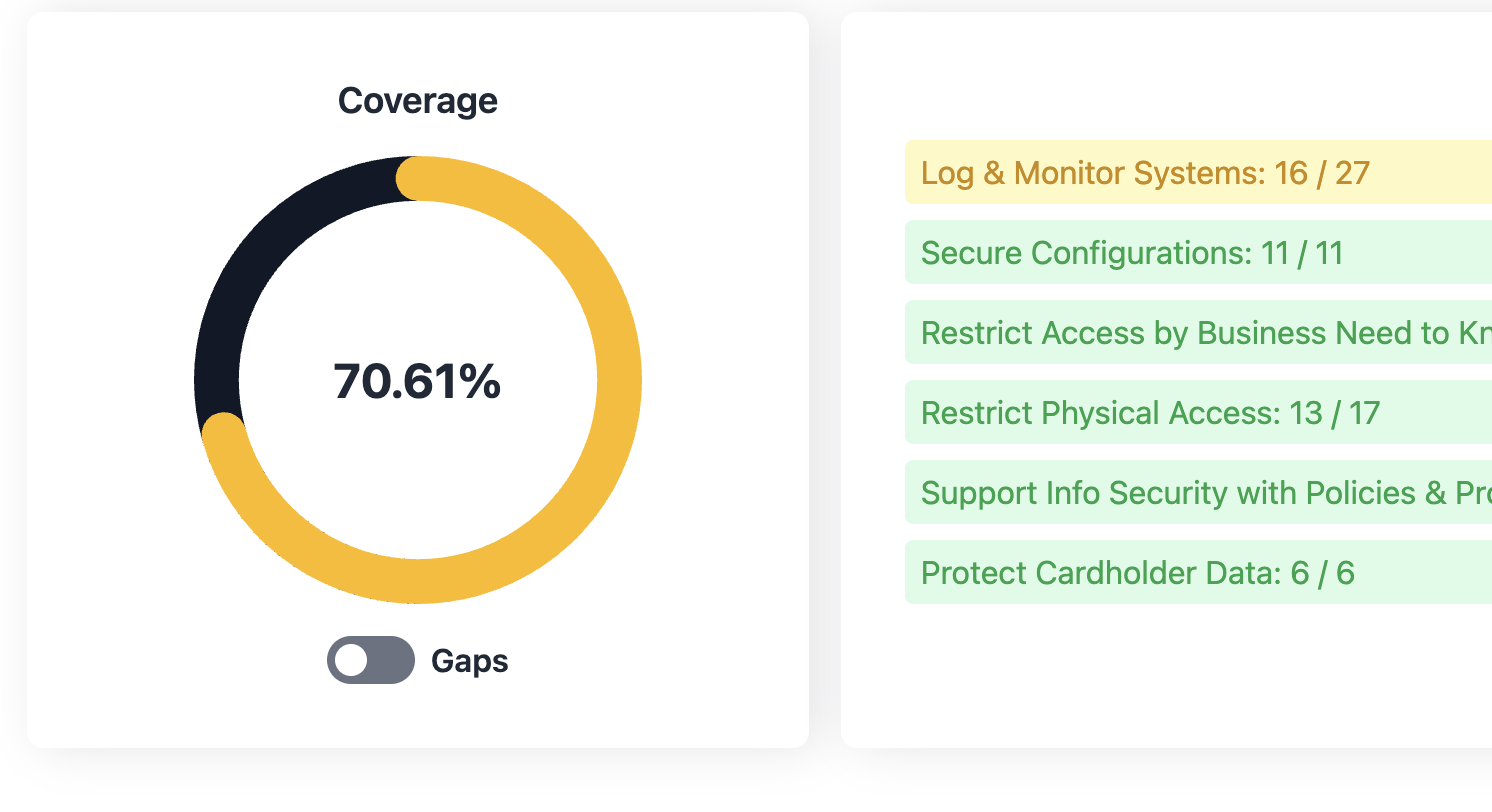Click the yellow covered arc of the donut
Viewport: 1492px width, 812px height.
coord(619,380)
